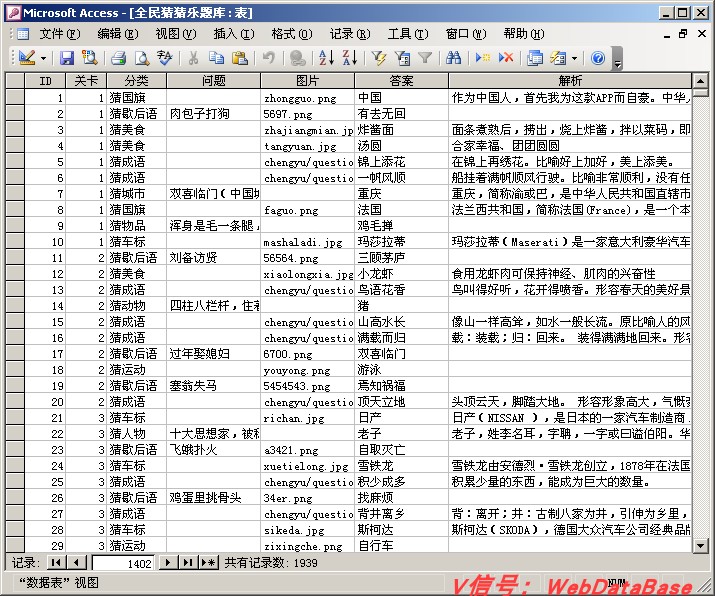Open the 帮助(H) menu
The image size is (715, 596).
[524, 34]
